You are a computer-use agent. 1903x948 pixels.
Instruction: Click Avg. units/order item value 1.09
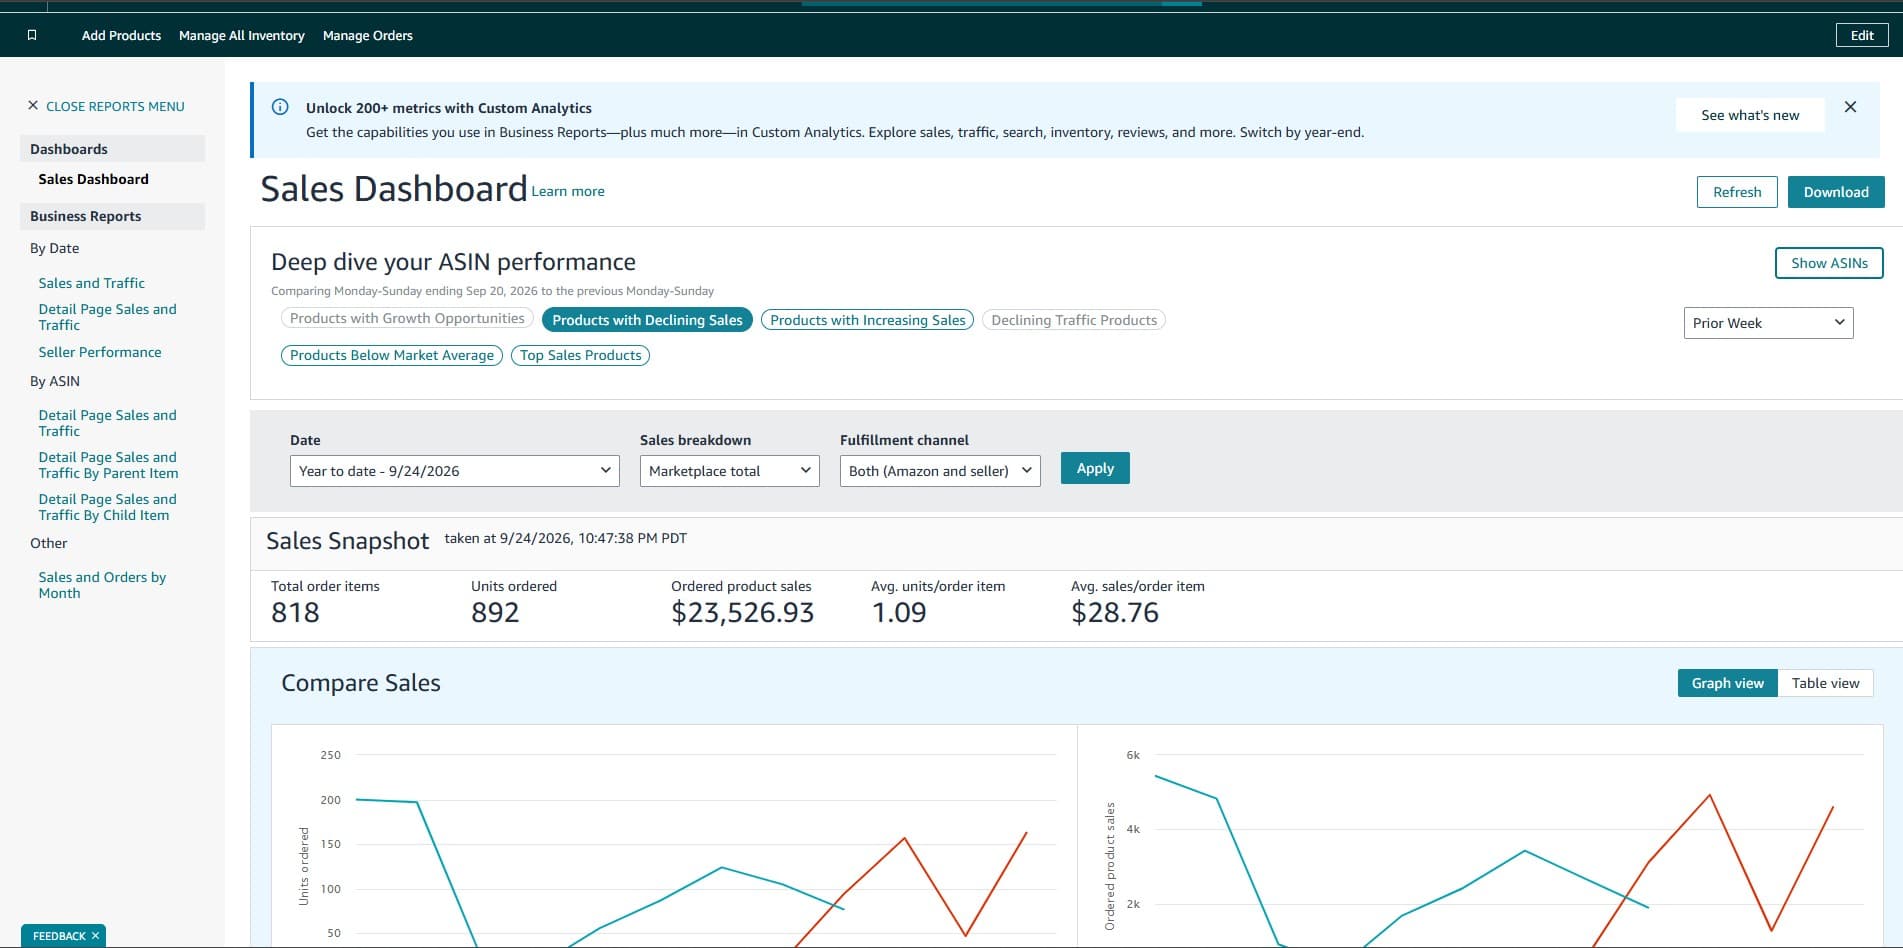tap(899, 612)
